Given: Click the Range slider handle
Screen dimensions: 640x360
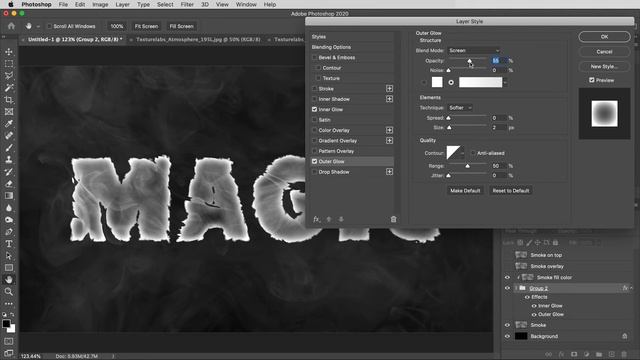Looking at the screenshot, I should pos(467,166).
